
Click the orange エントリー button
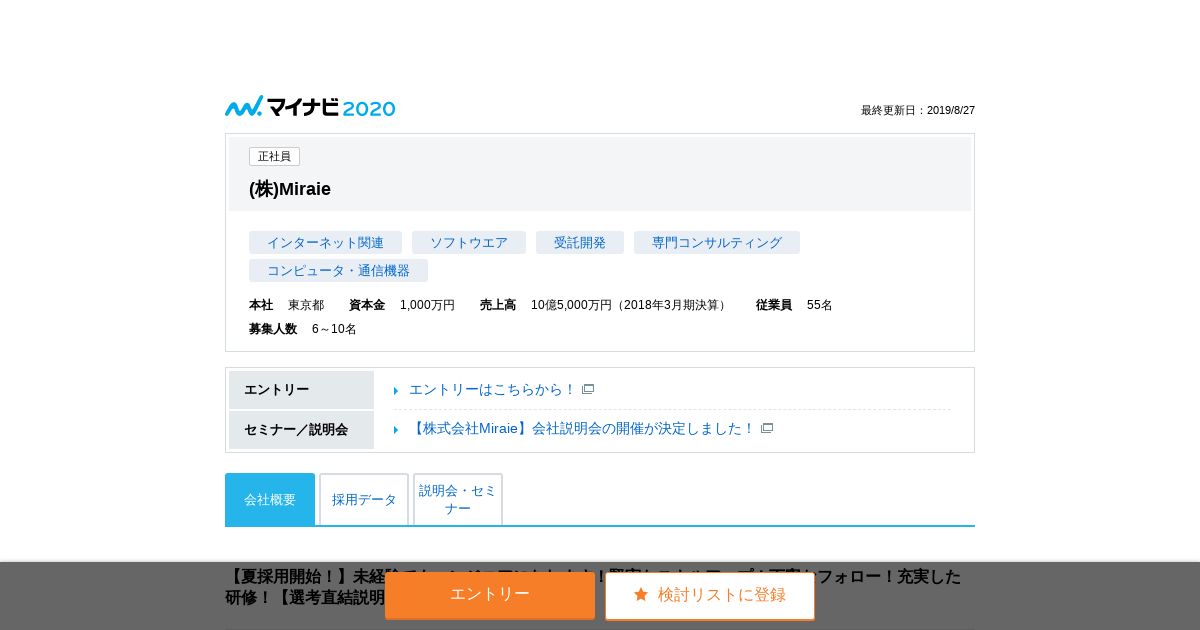pyautogui.click(x=490, y=595)
